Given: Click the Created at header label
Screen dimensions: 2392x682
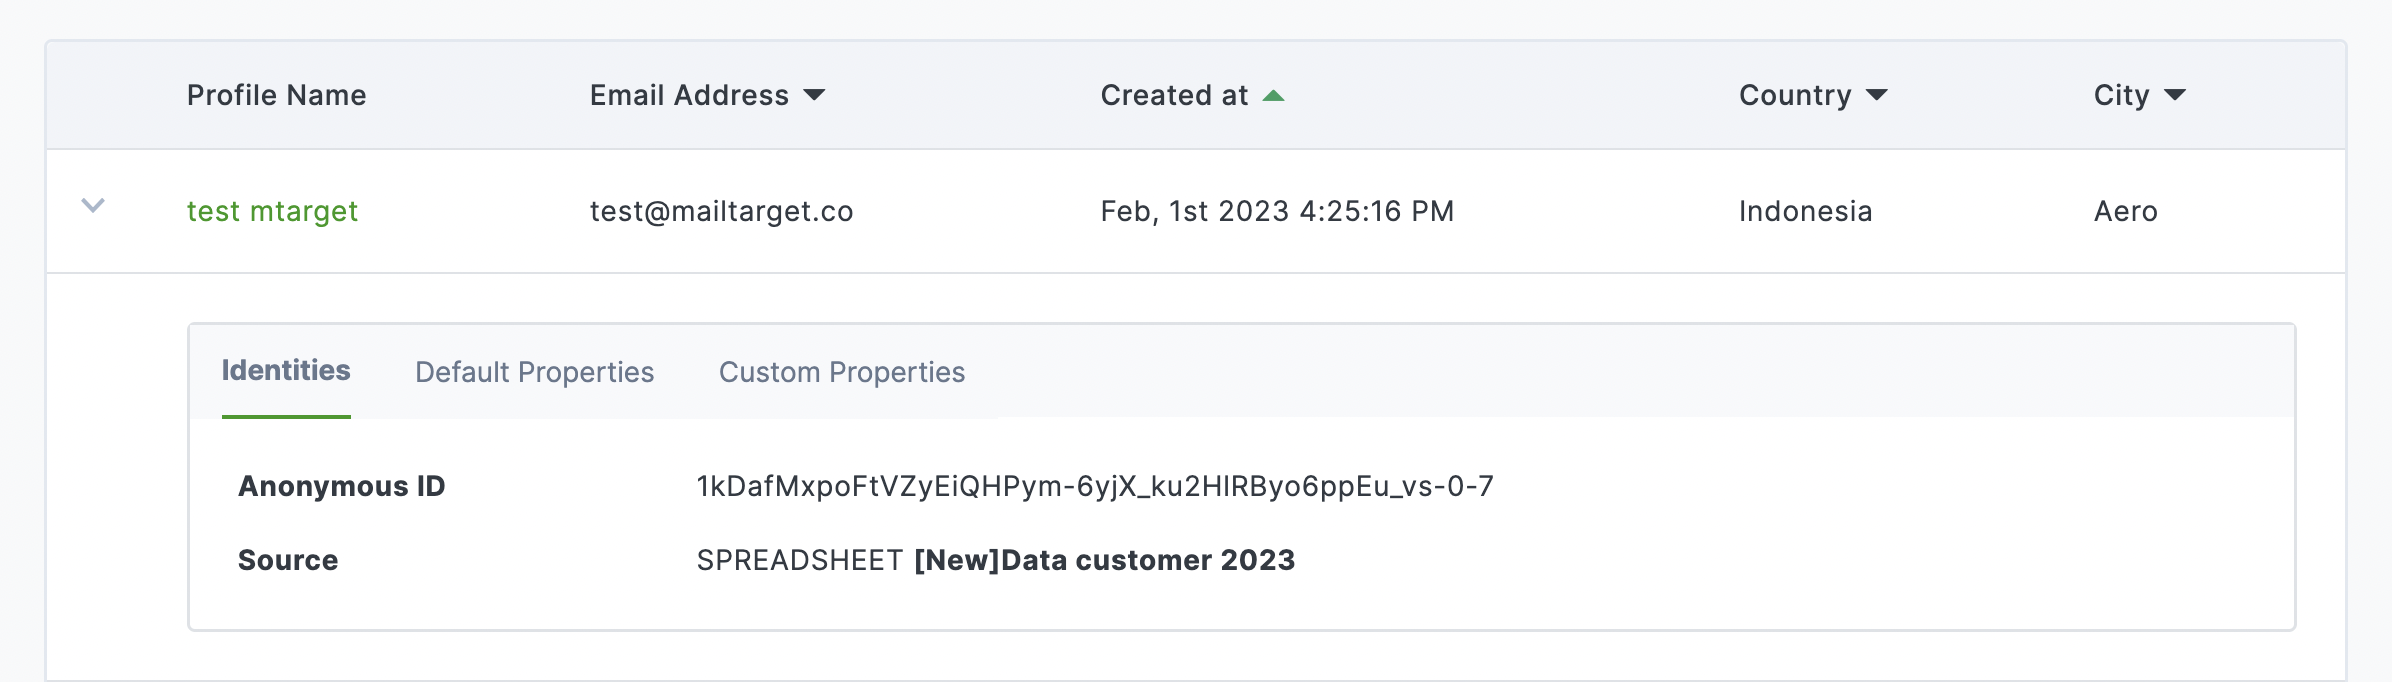Looking at the screenshot, I should coord(1174,95).
